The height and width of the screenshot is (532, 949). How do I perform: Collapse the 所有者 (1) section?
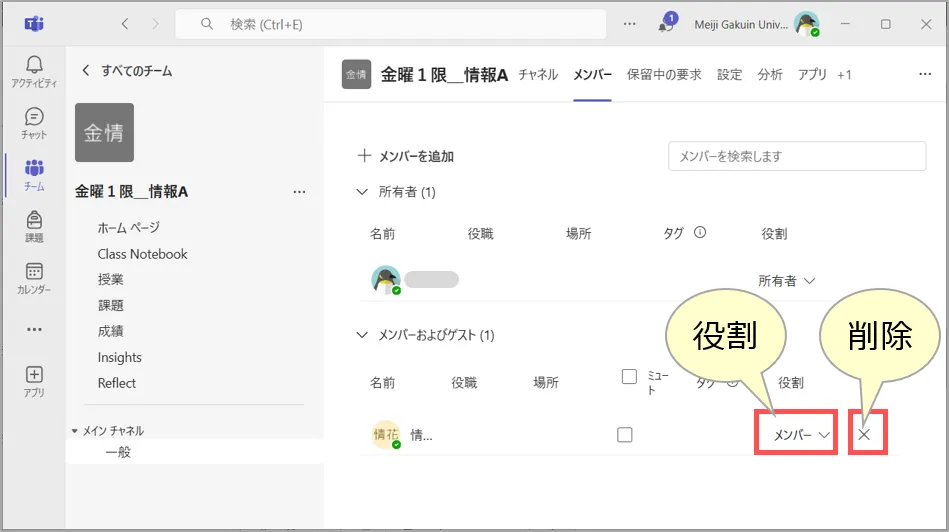pos(362,192)
